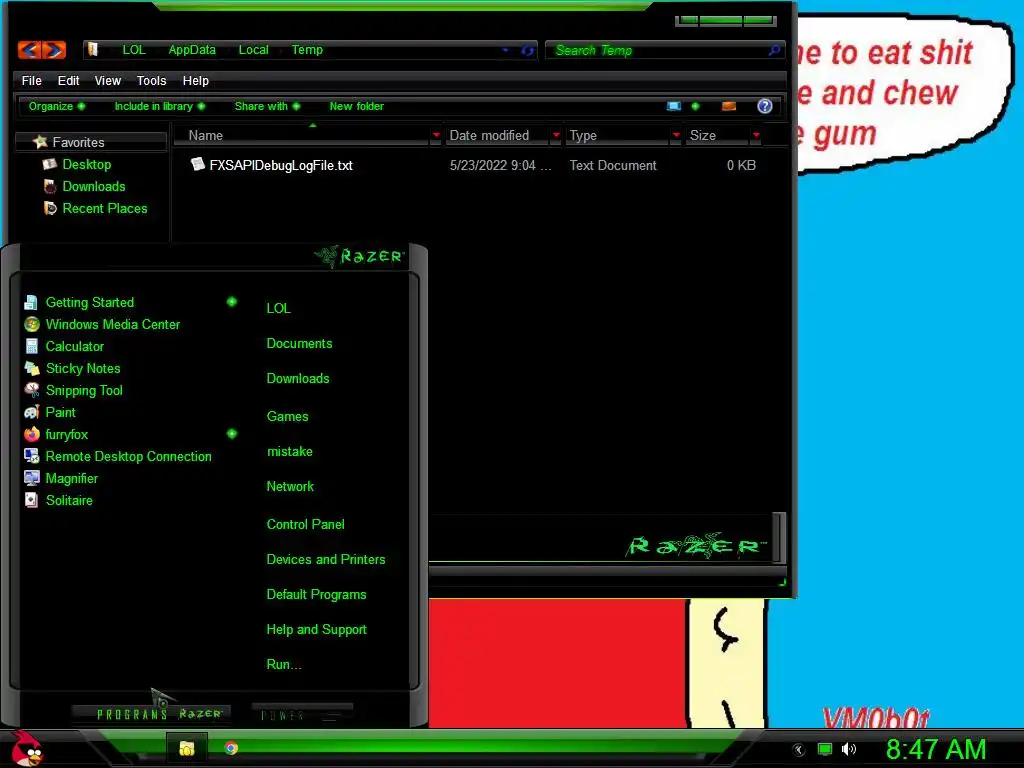Screen dimensions: 1024x768
Task: Open Network from Start menu
Action: pos(290,487)
